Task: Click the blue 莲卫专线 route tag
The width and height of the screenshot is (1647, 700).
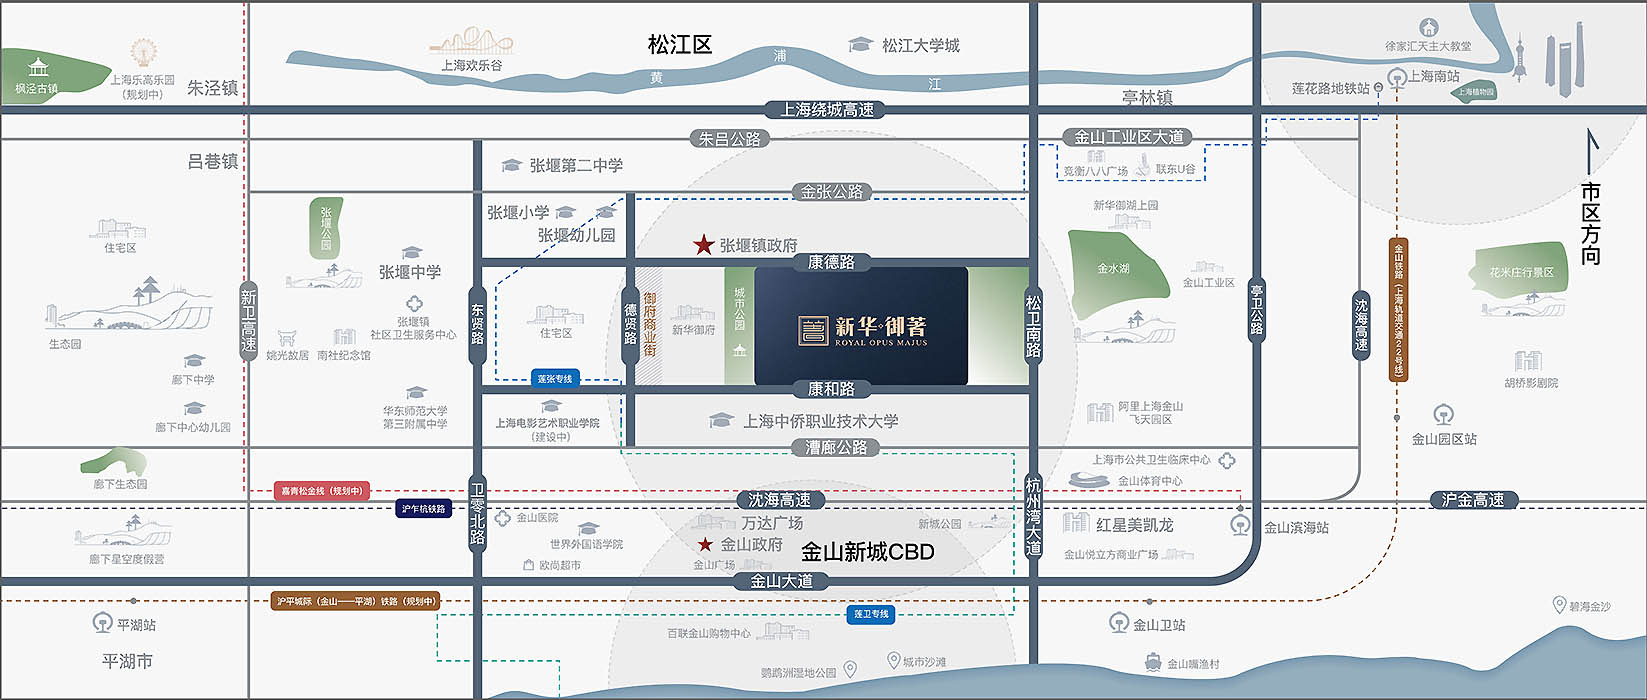Action: (x=871, y=614)
